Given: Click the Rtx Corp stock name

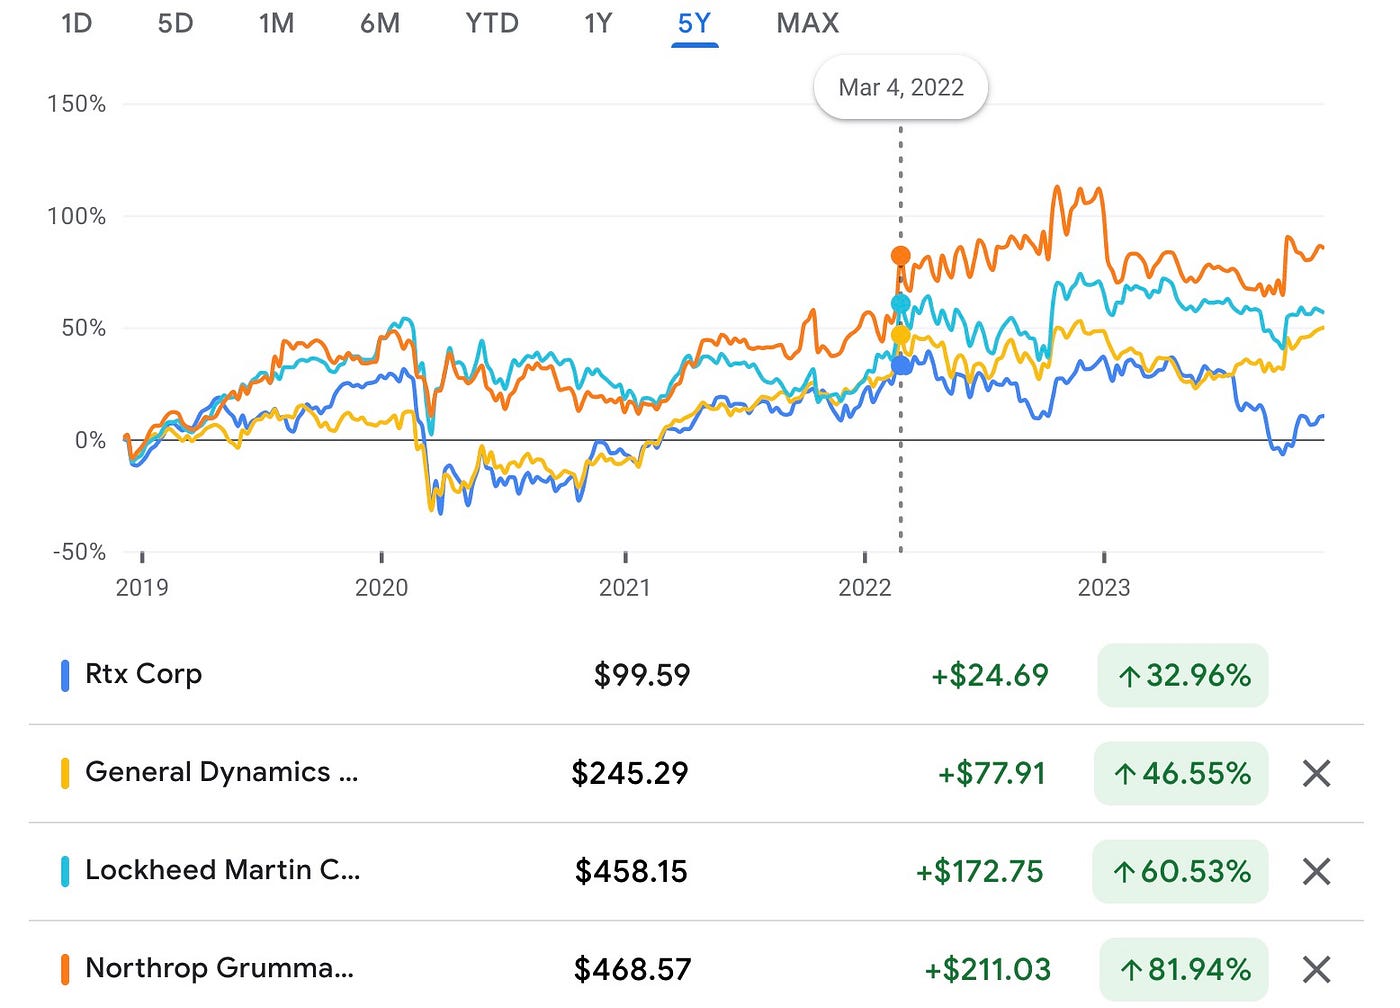Looking at the screenshot, I should (x=143, y=674).
